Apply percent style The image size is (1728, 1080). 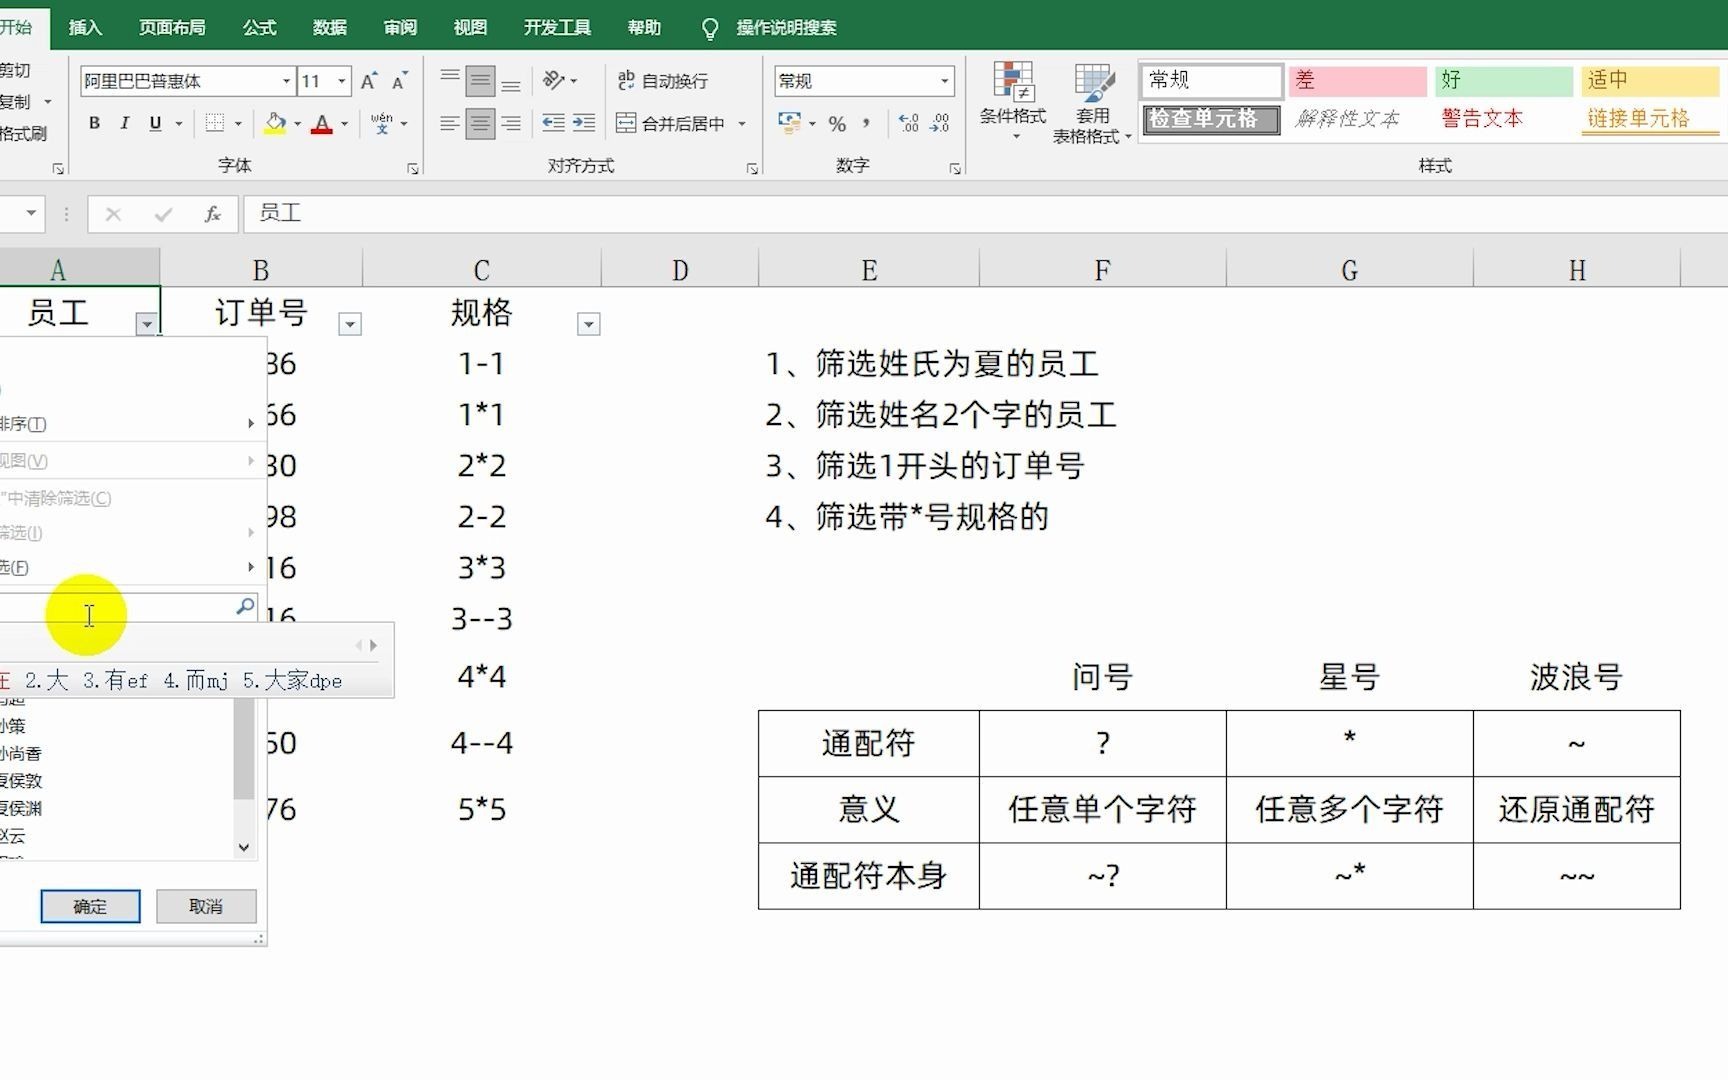837,123
